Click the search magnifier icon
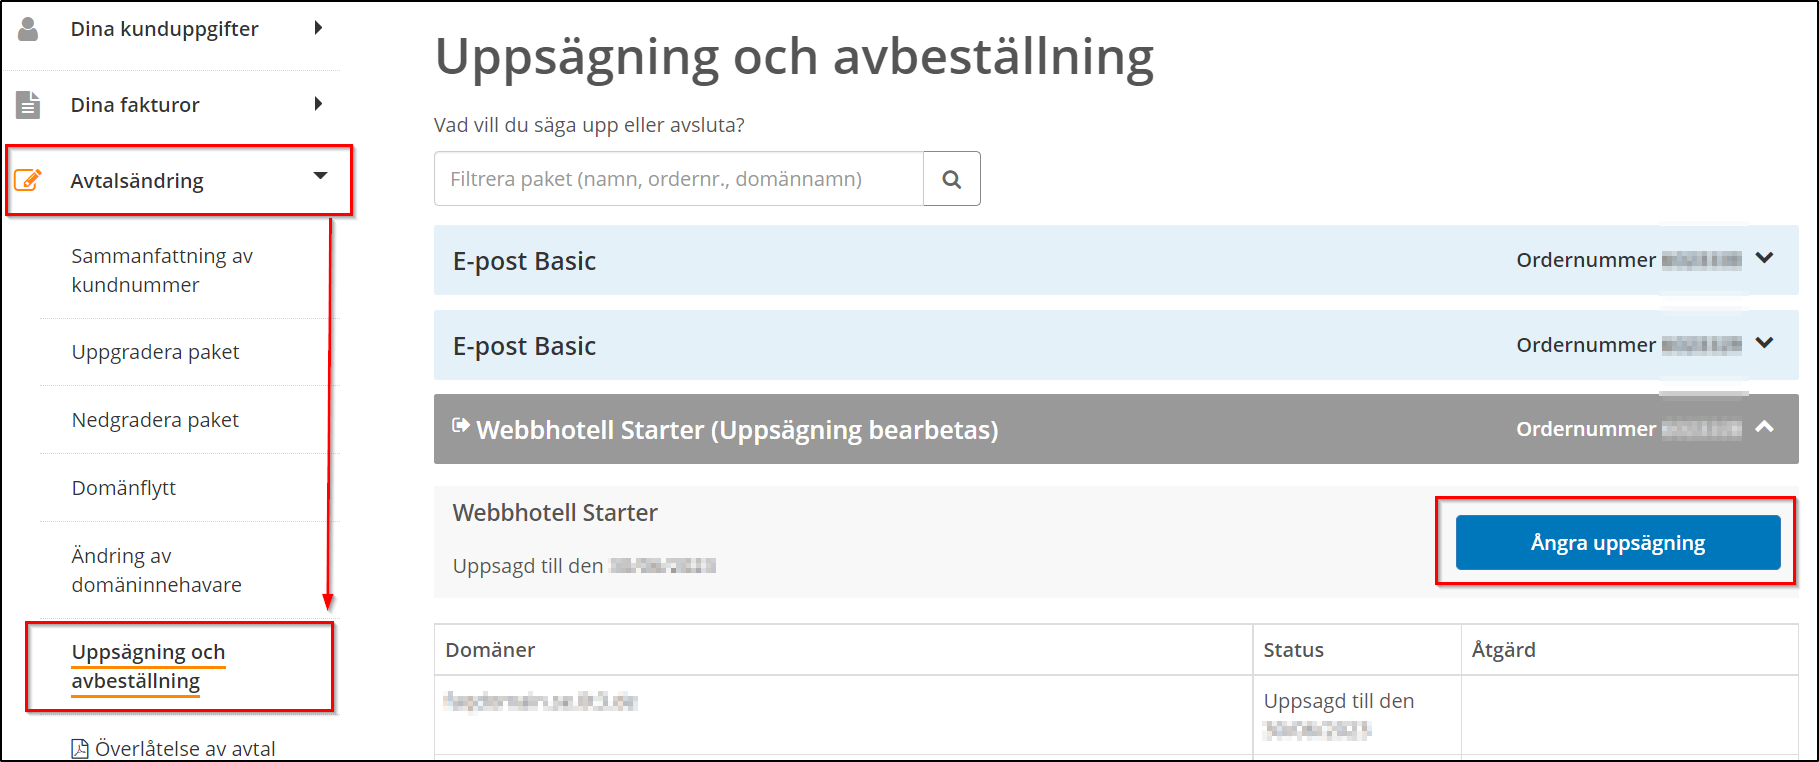The width and height of the screenshot is (1819, 762). pyautogui.click(x=951, y=178)
